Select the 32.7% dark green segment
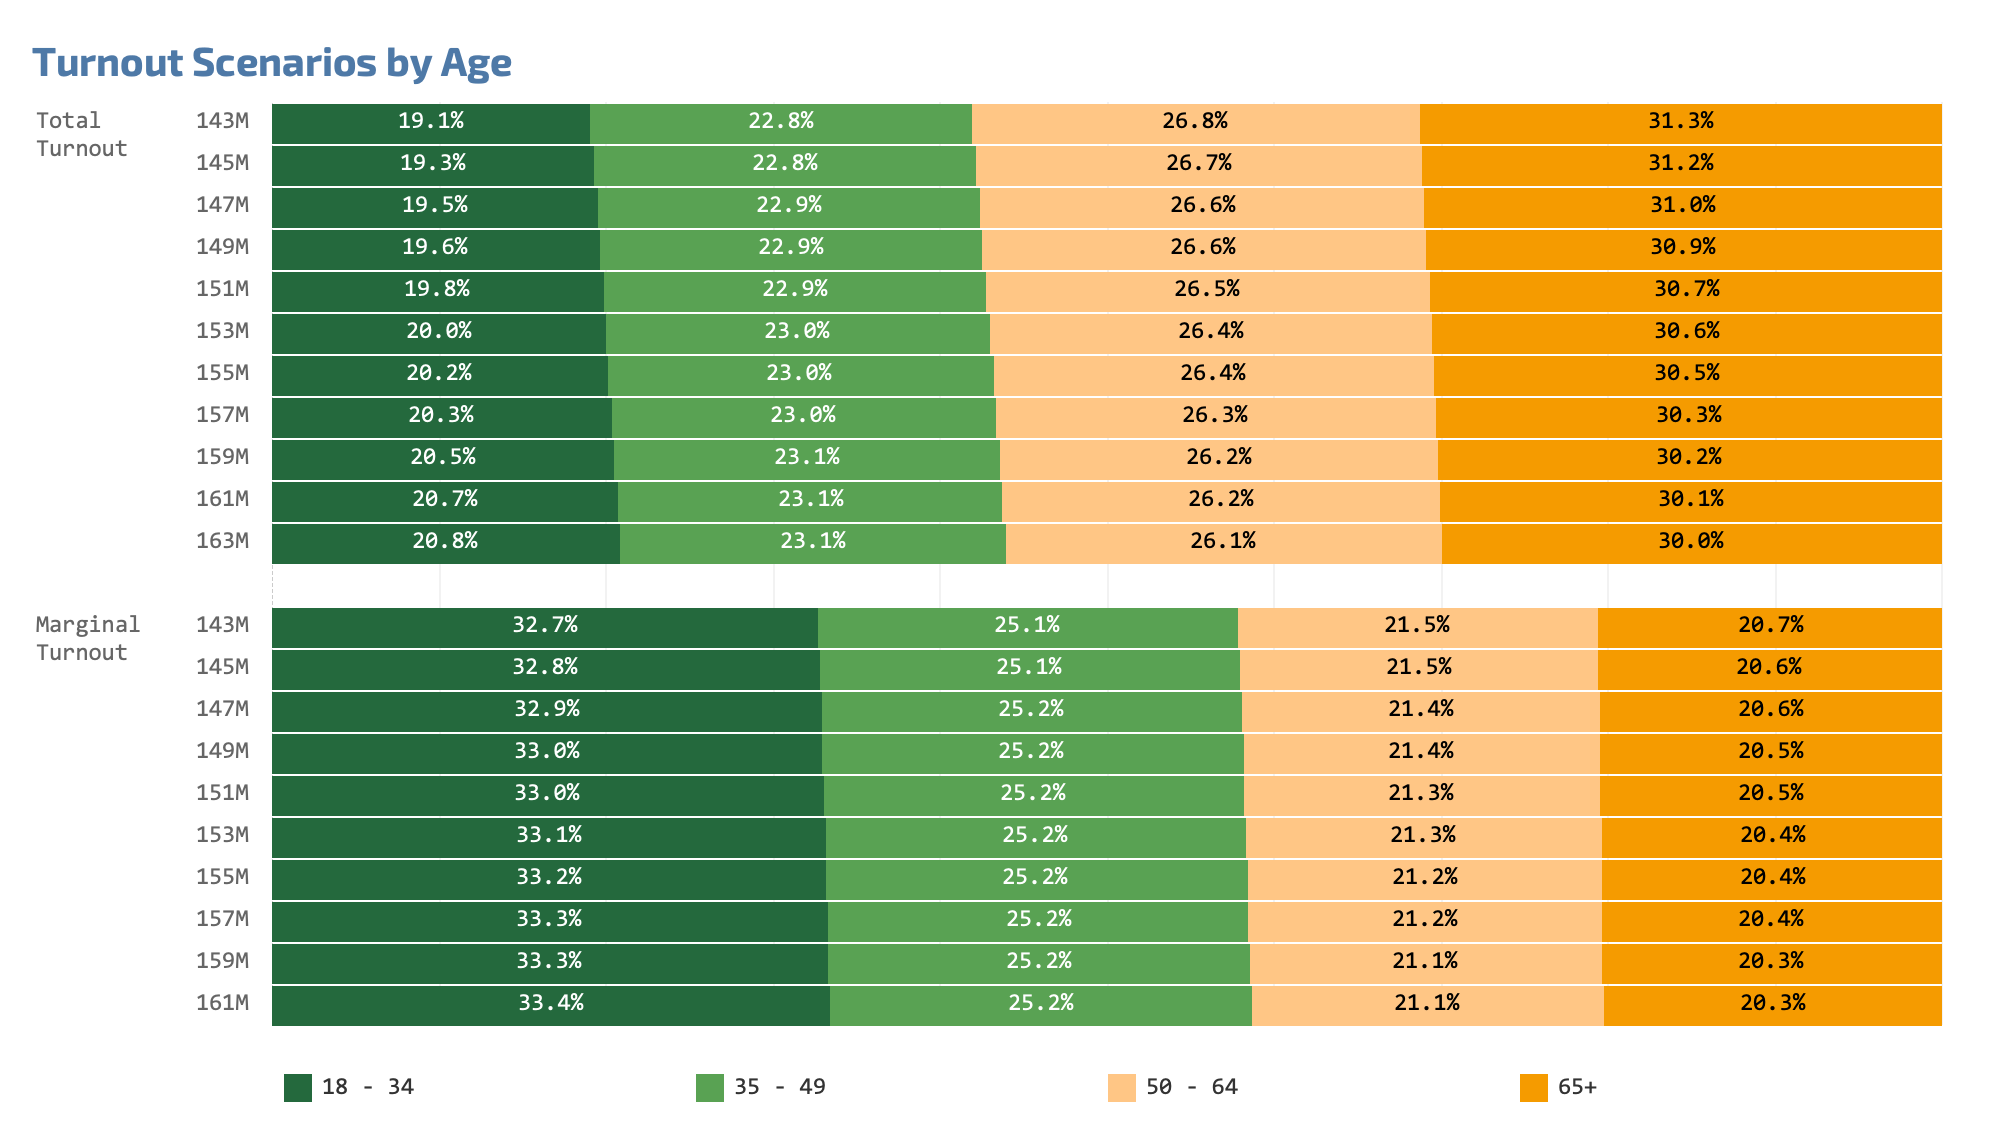This screenshot has width=2000, height=1140. click(545, 626)
